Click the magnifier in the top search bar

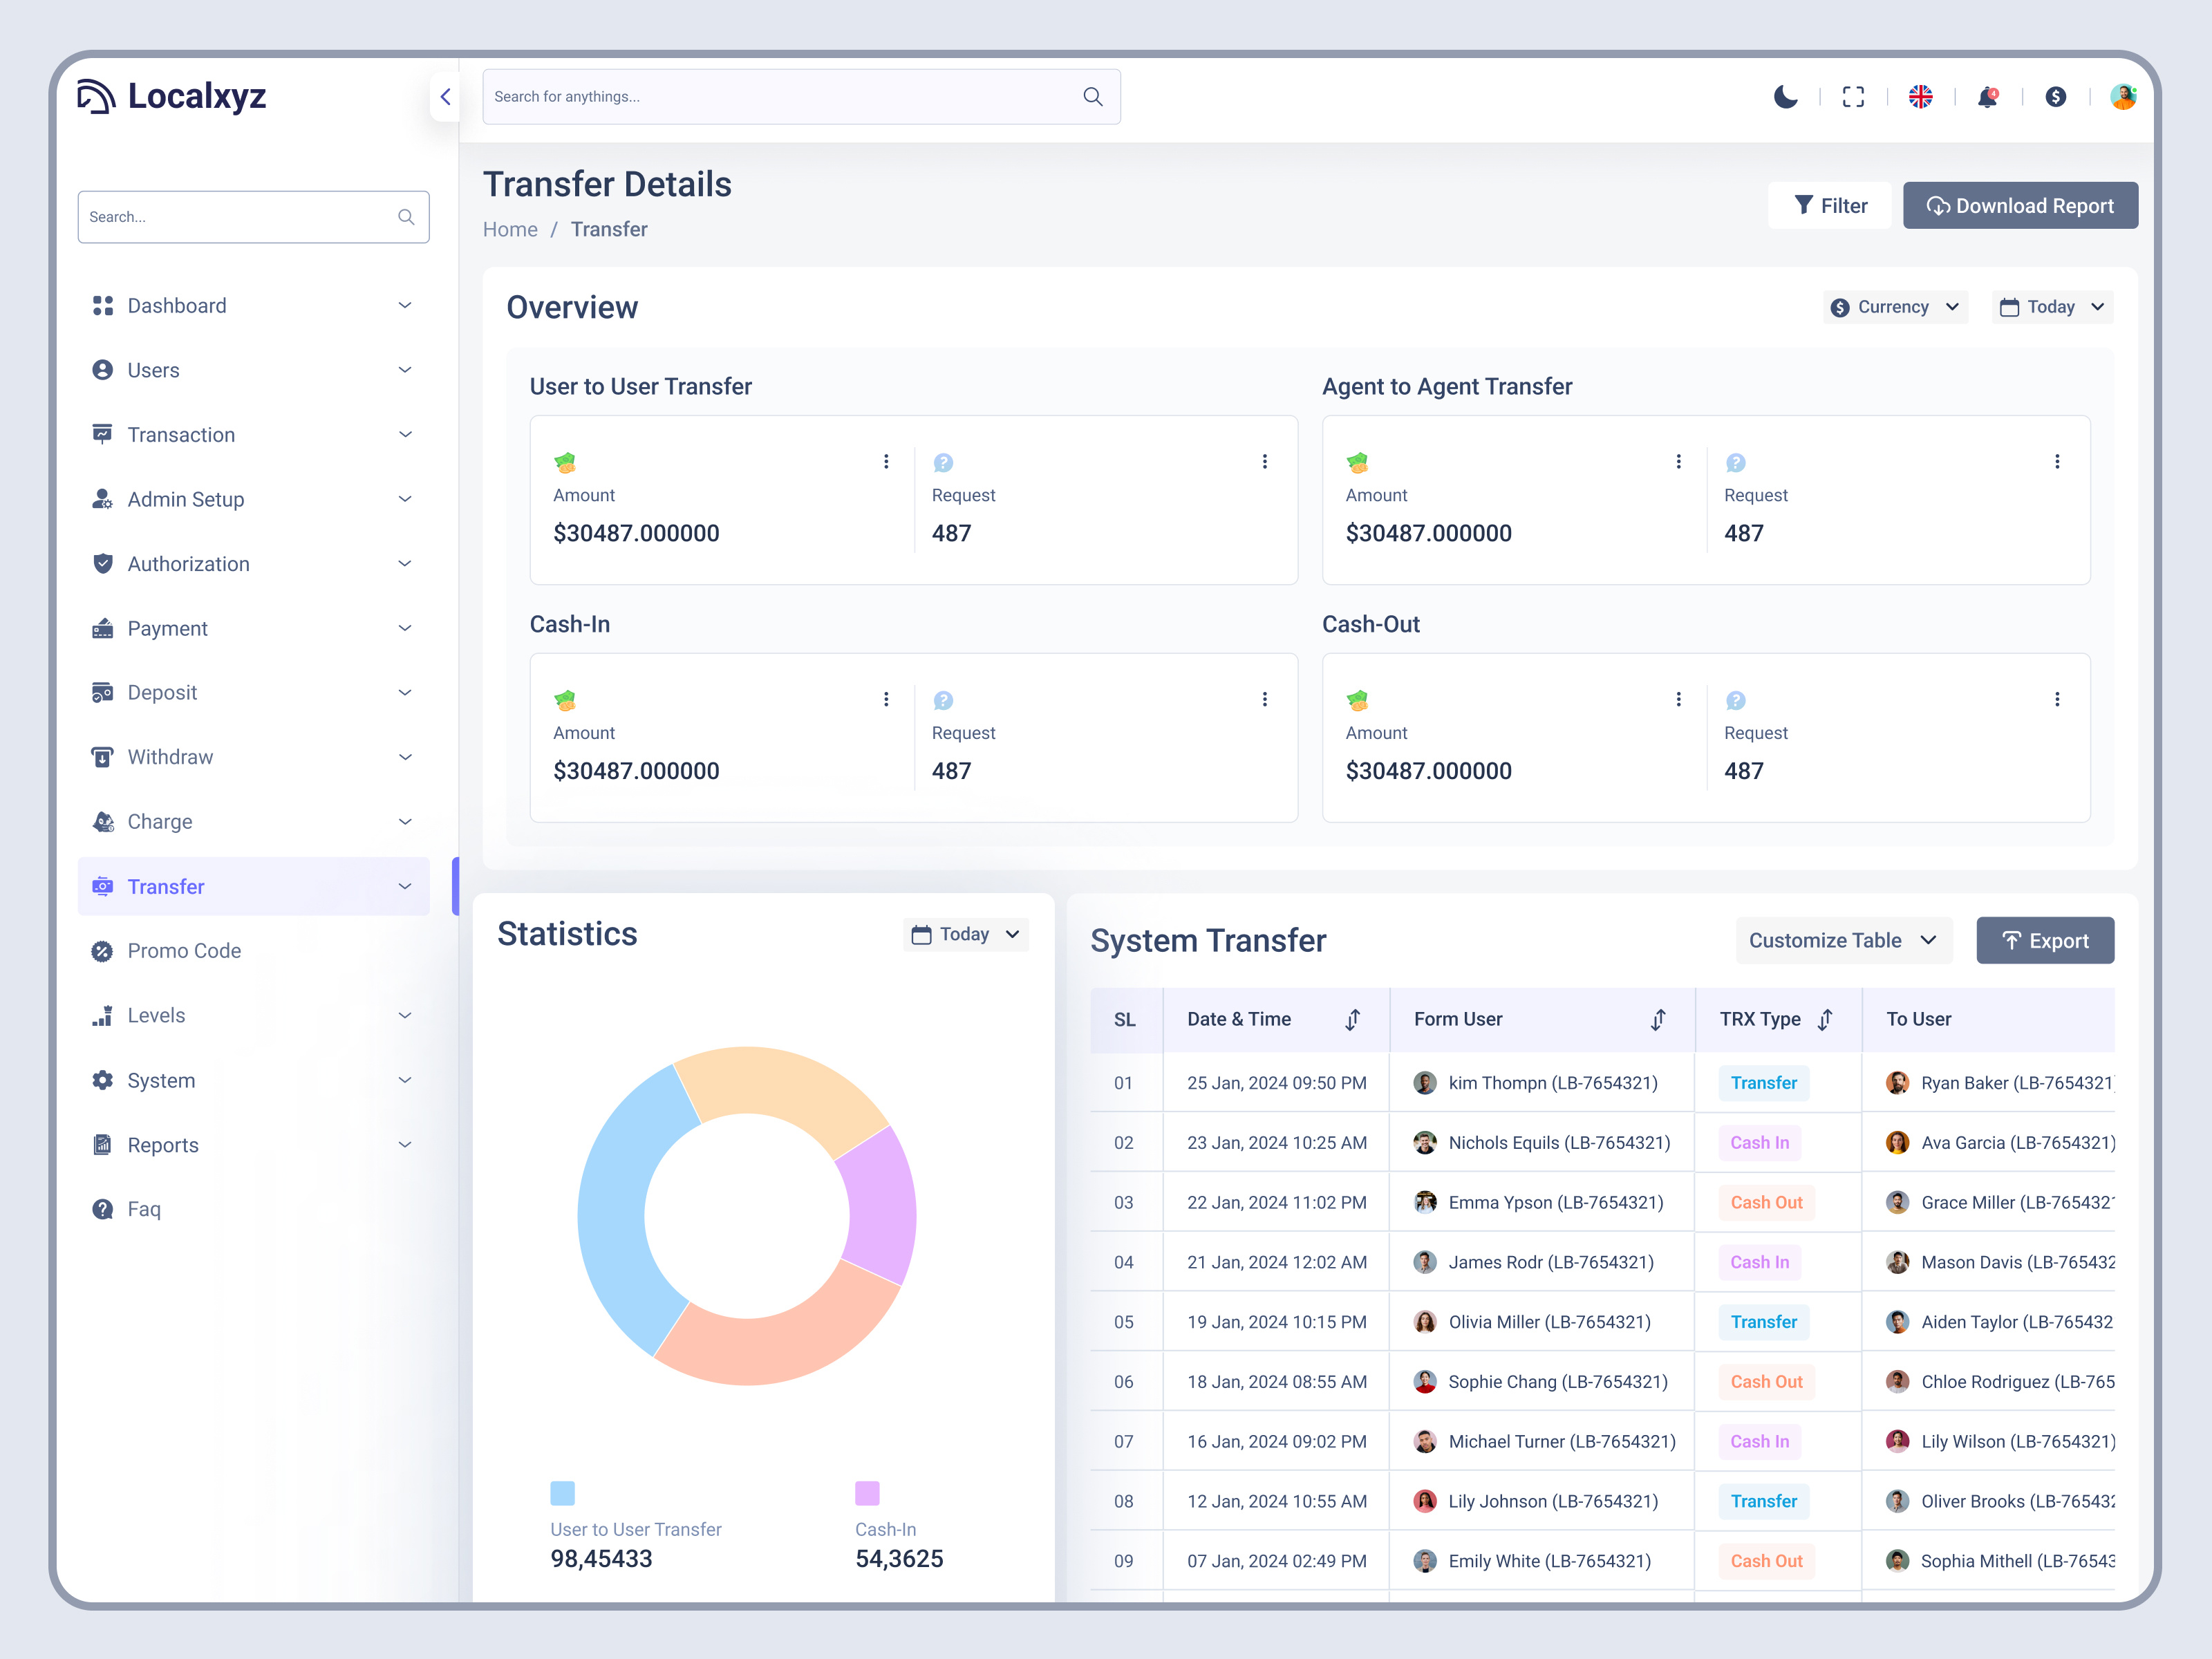tap(1092, 96)
